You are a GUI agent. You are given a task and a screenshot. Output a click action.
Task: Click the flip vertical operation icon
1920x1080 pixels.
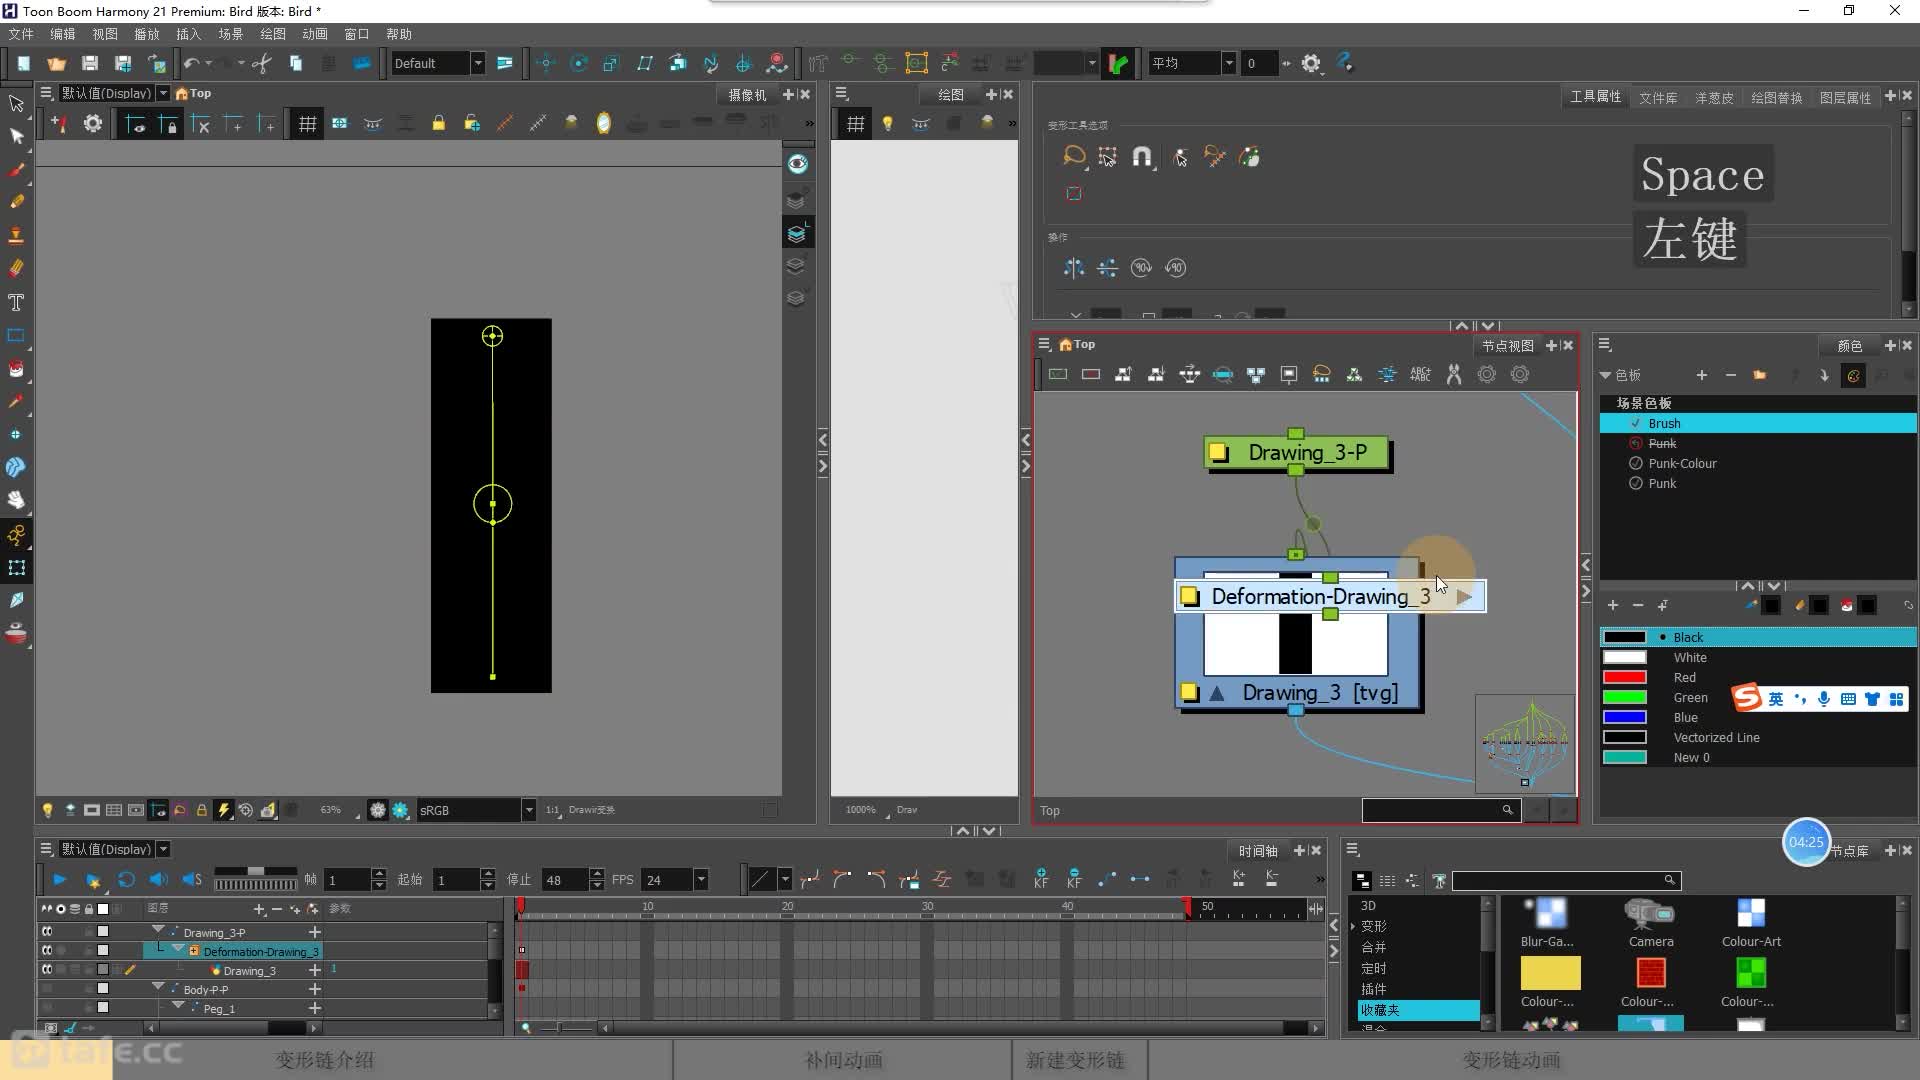click(1107, 267)
